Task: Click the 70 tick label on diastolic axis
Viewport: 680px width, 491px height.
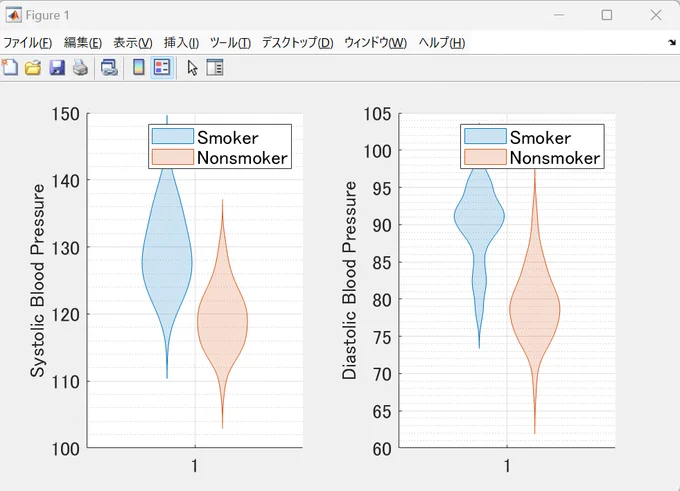Action: pos(382,374)
